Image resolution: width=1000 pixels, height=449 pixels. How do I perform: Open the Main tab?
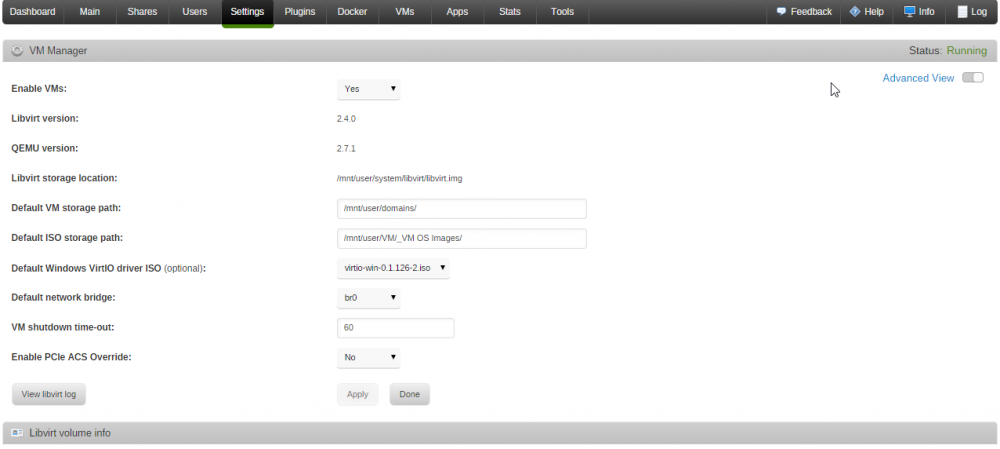pyautogui.click(x=90, y=12)
